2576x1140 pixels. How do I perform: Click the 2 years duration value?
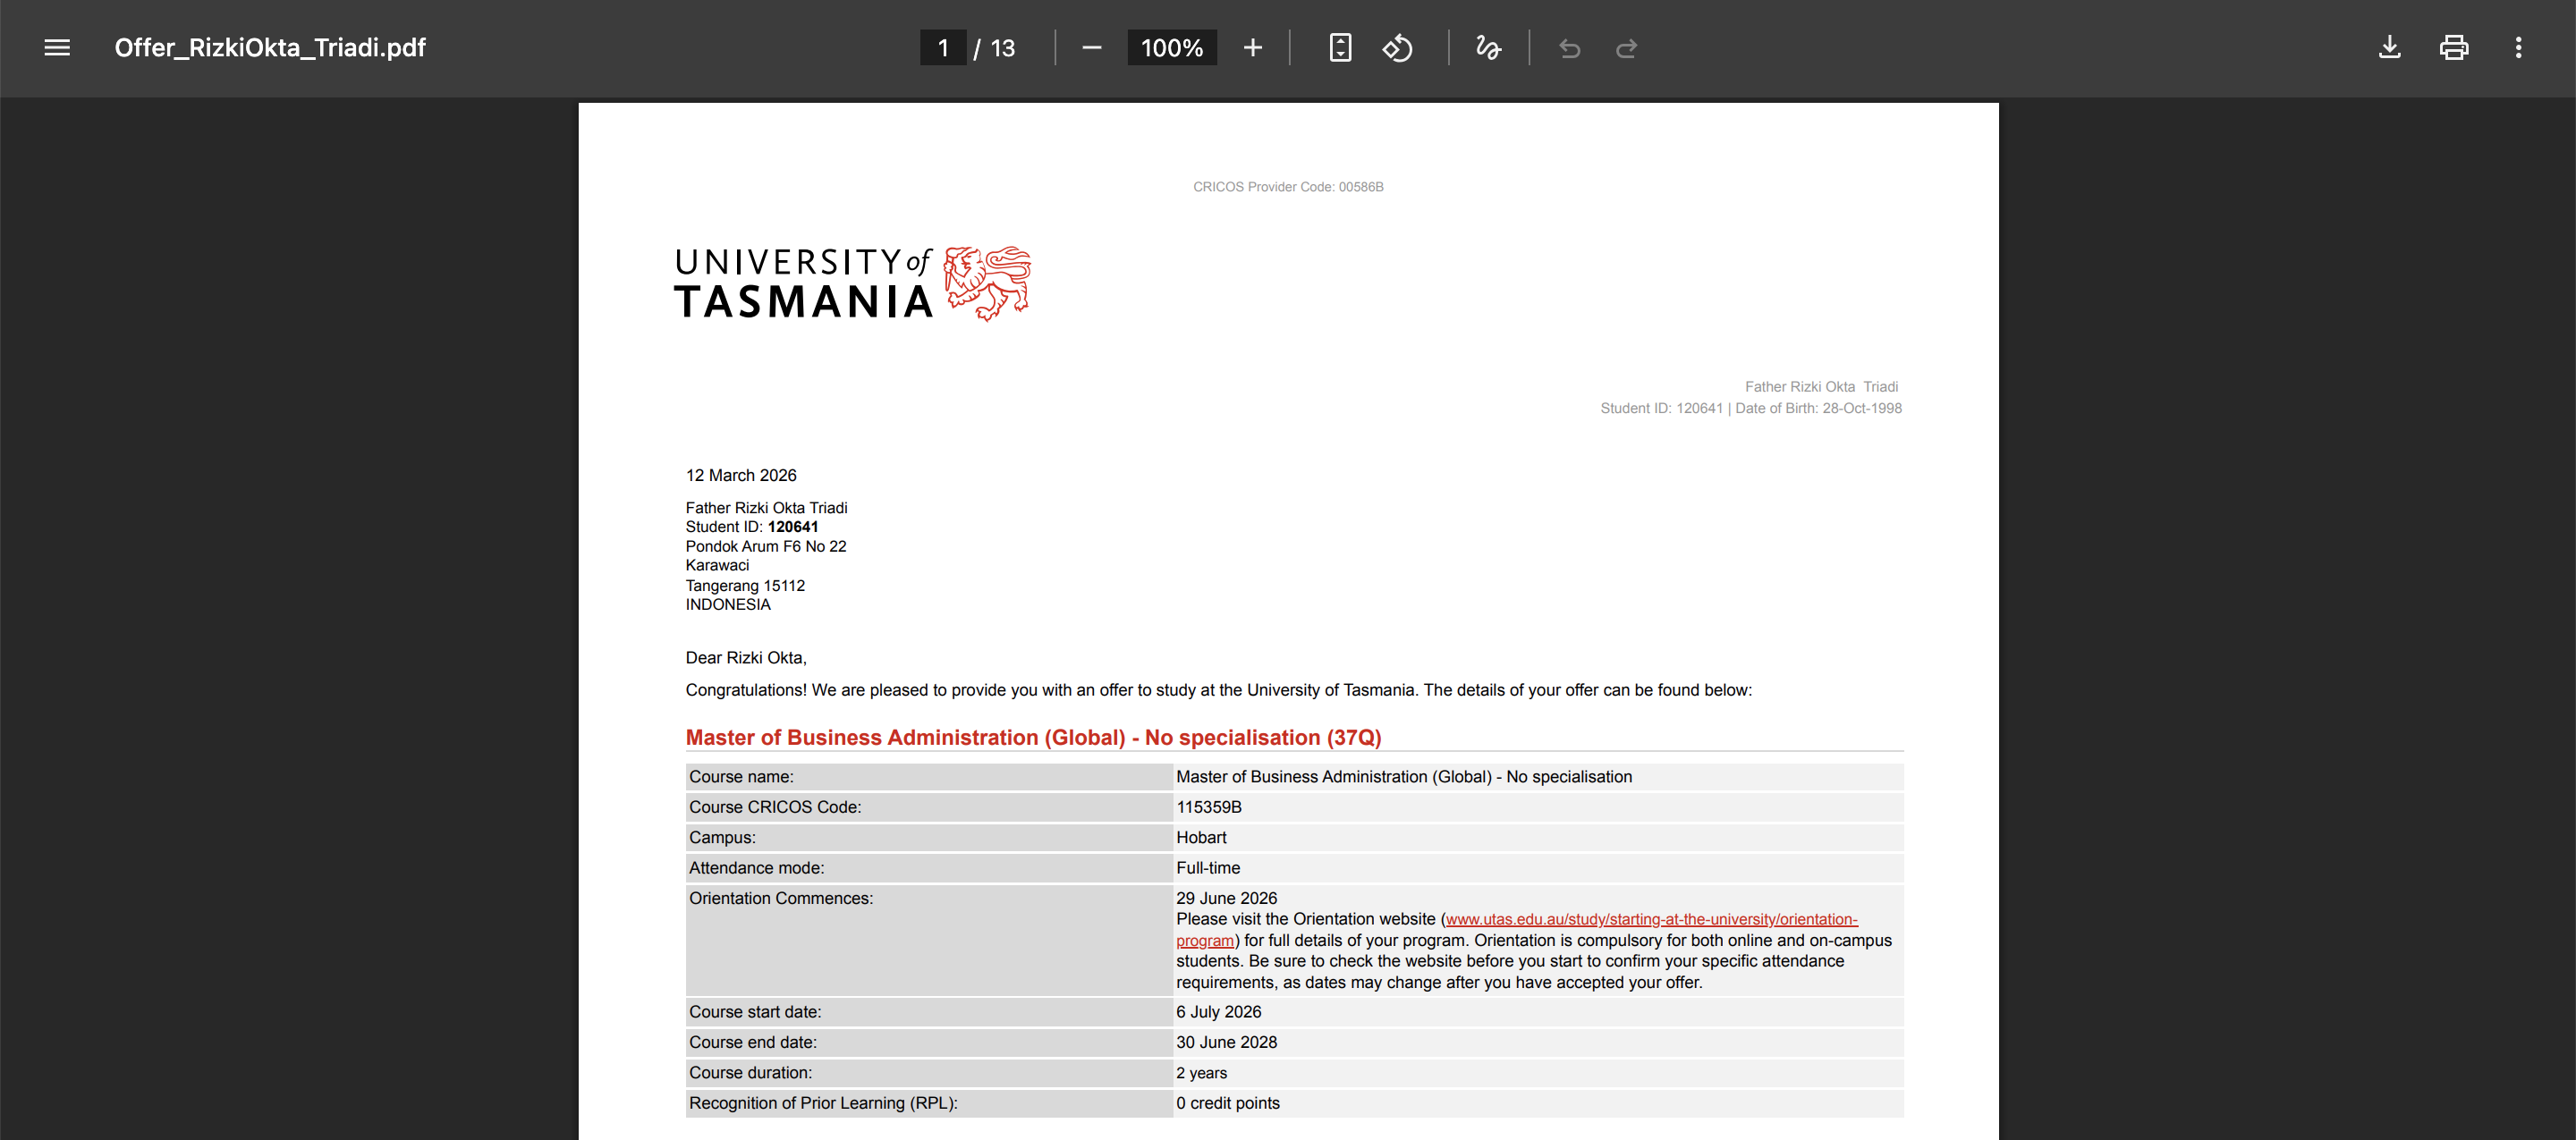coord(1201,1073)
